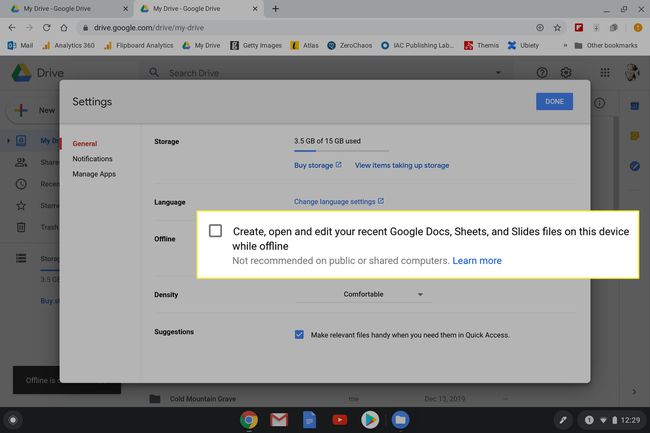Reload the page

pos(46,28)
